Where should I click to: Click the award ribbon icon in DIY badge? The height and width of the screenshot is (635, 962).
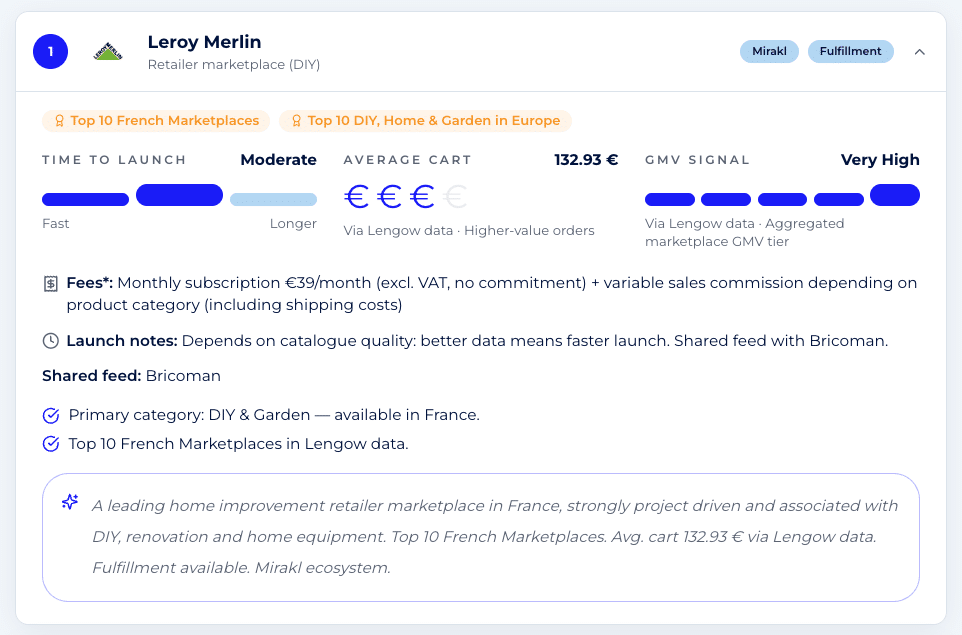click(296, 121)
